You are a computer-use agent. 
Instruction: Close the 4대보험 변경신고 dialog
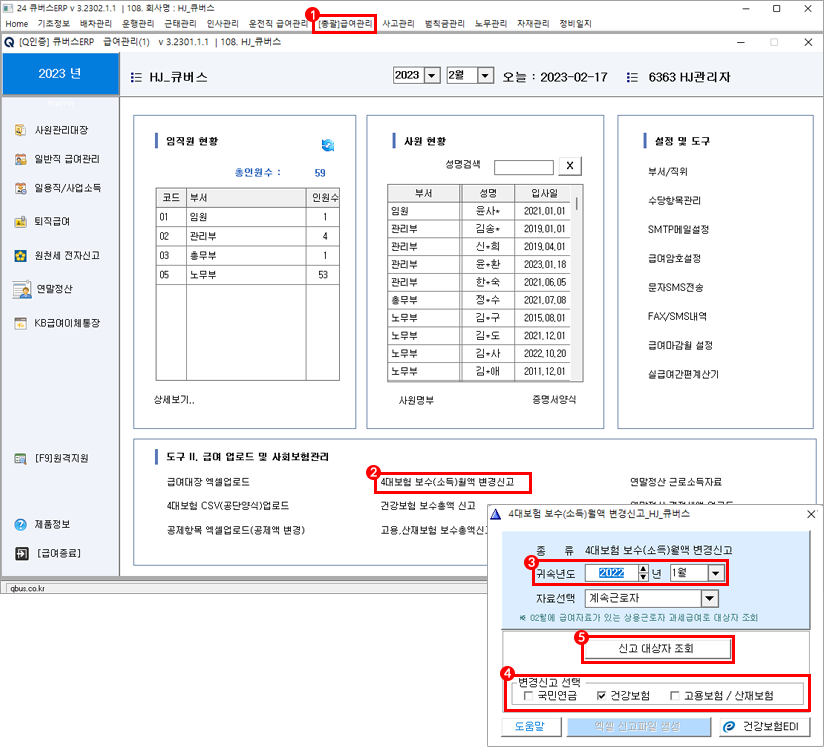(811, 514)
